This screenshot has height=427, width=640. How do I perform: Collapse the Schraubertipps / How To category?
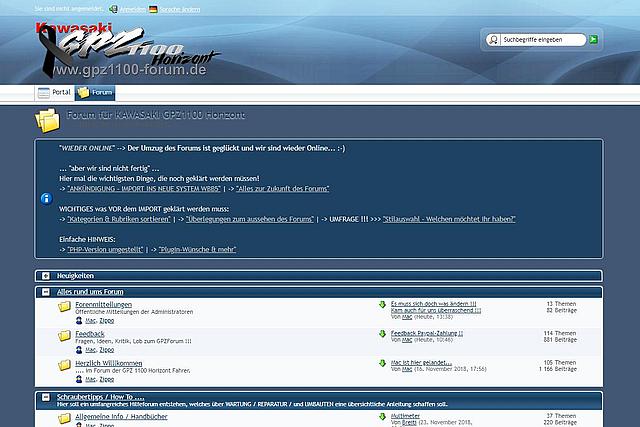(x=46, y=397)
